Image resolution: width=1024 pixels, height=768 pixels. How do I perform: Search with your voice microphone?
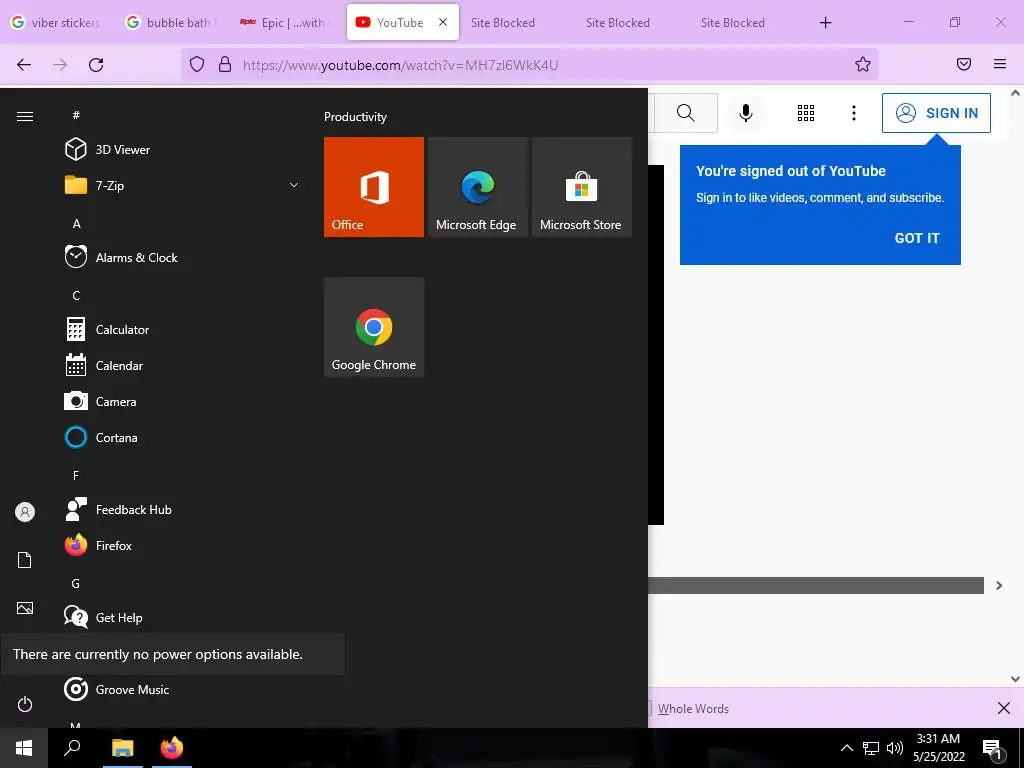click(746, 113)
